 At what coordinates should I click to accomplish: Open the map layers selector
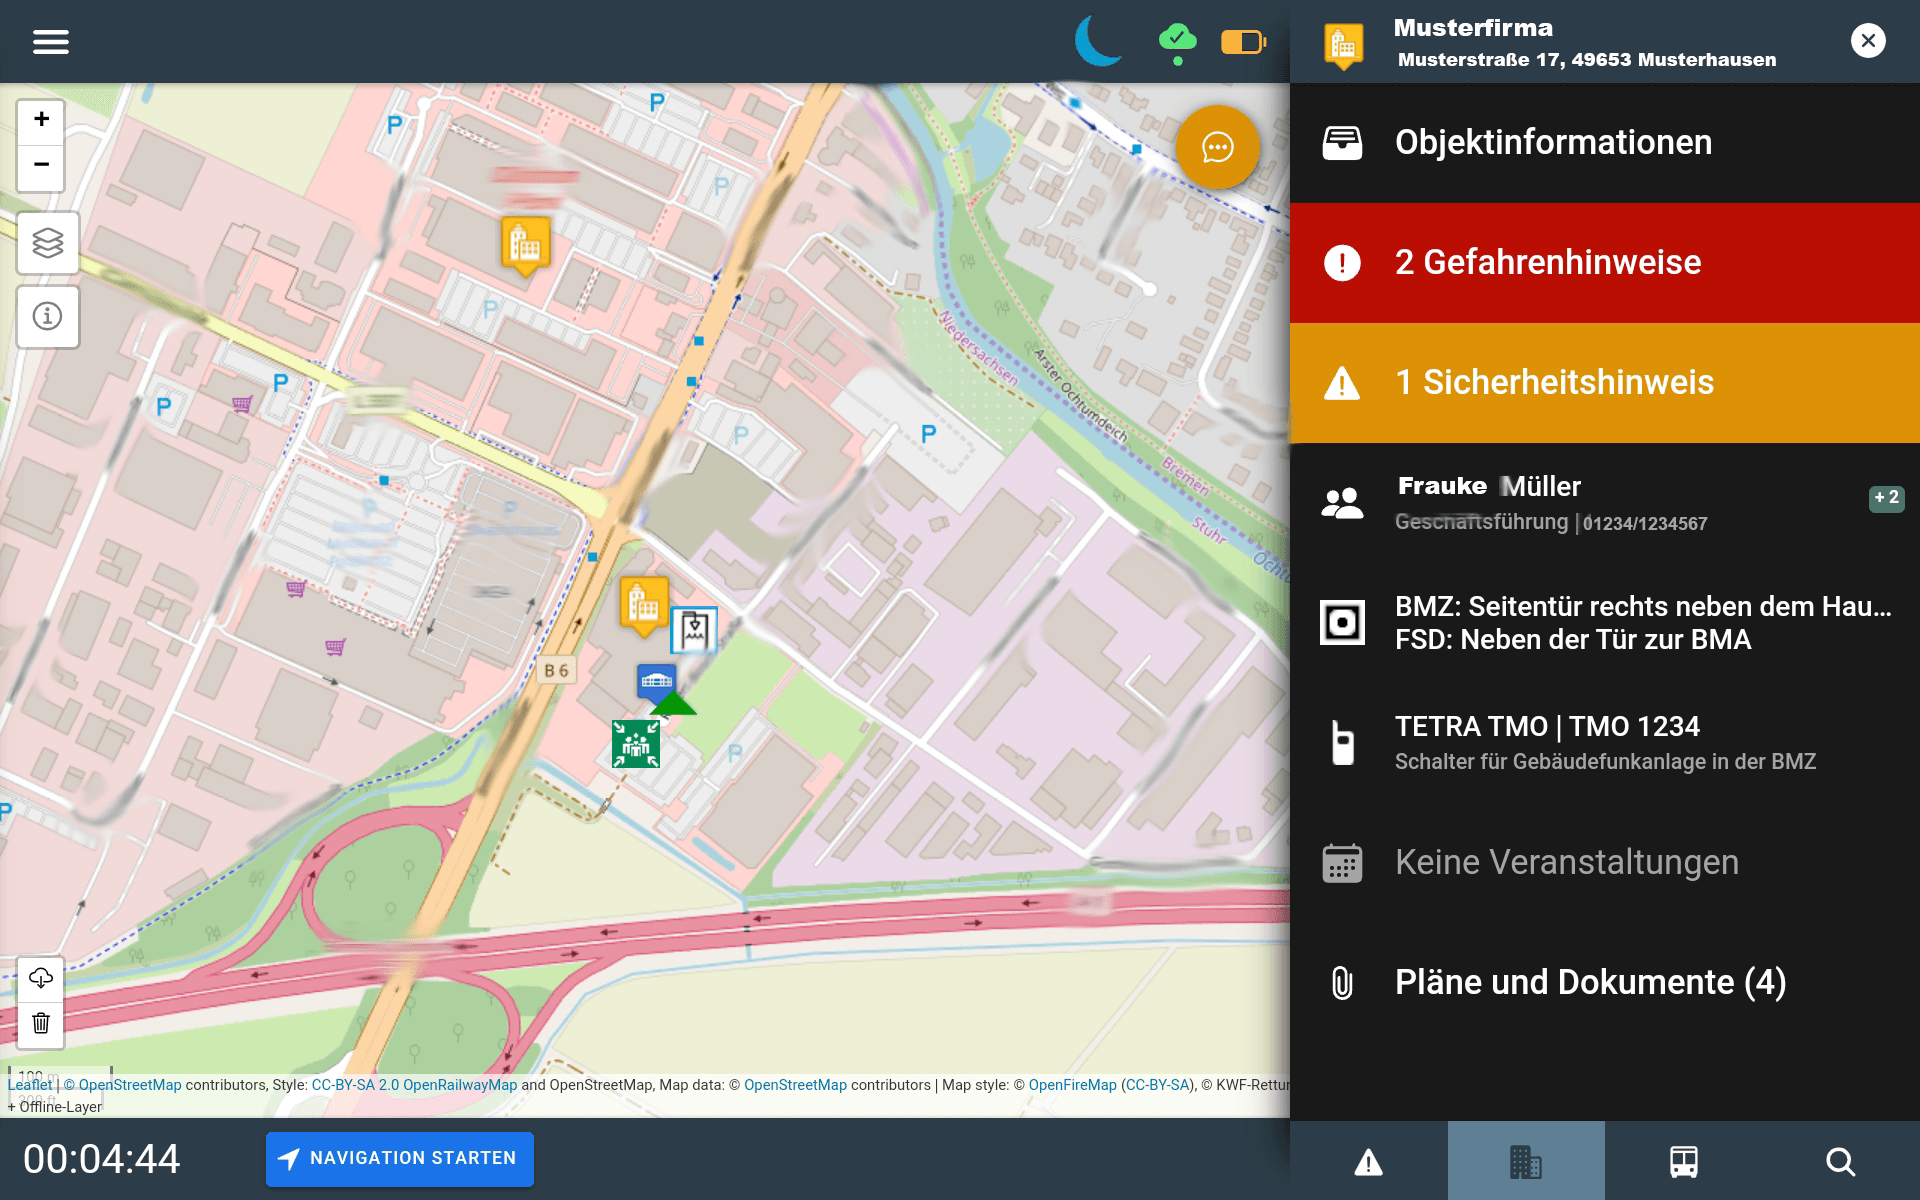click(x=47, y=243)
